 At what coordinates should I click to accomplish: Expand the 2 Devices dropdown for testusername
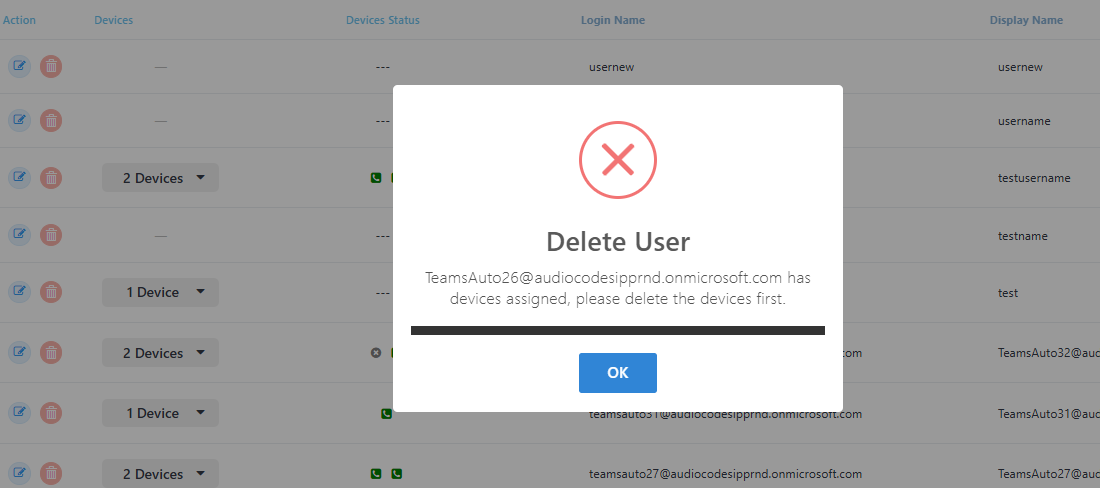pyautogui.click(x=160, y=178)
